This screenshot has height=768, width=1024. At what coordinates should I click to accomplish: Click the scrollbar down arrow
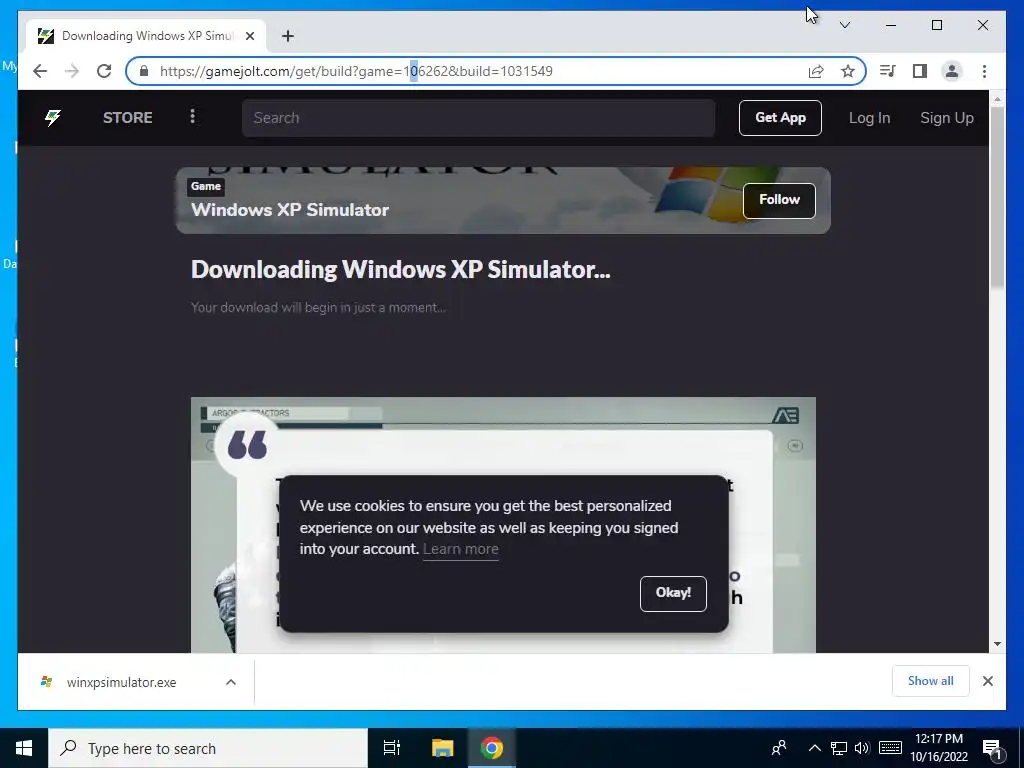[997, 644]
